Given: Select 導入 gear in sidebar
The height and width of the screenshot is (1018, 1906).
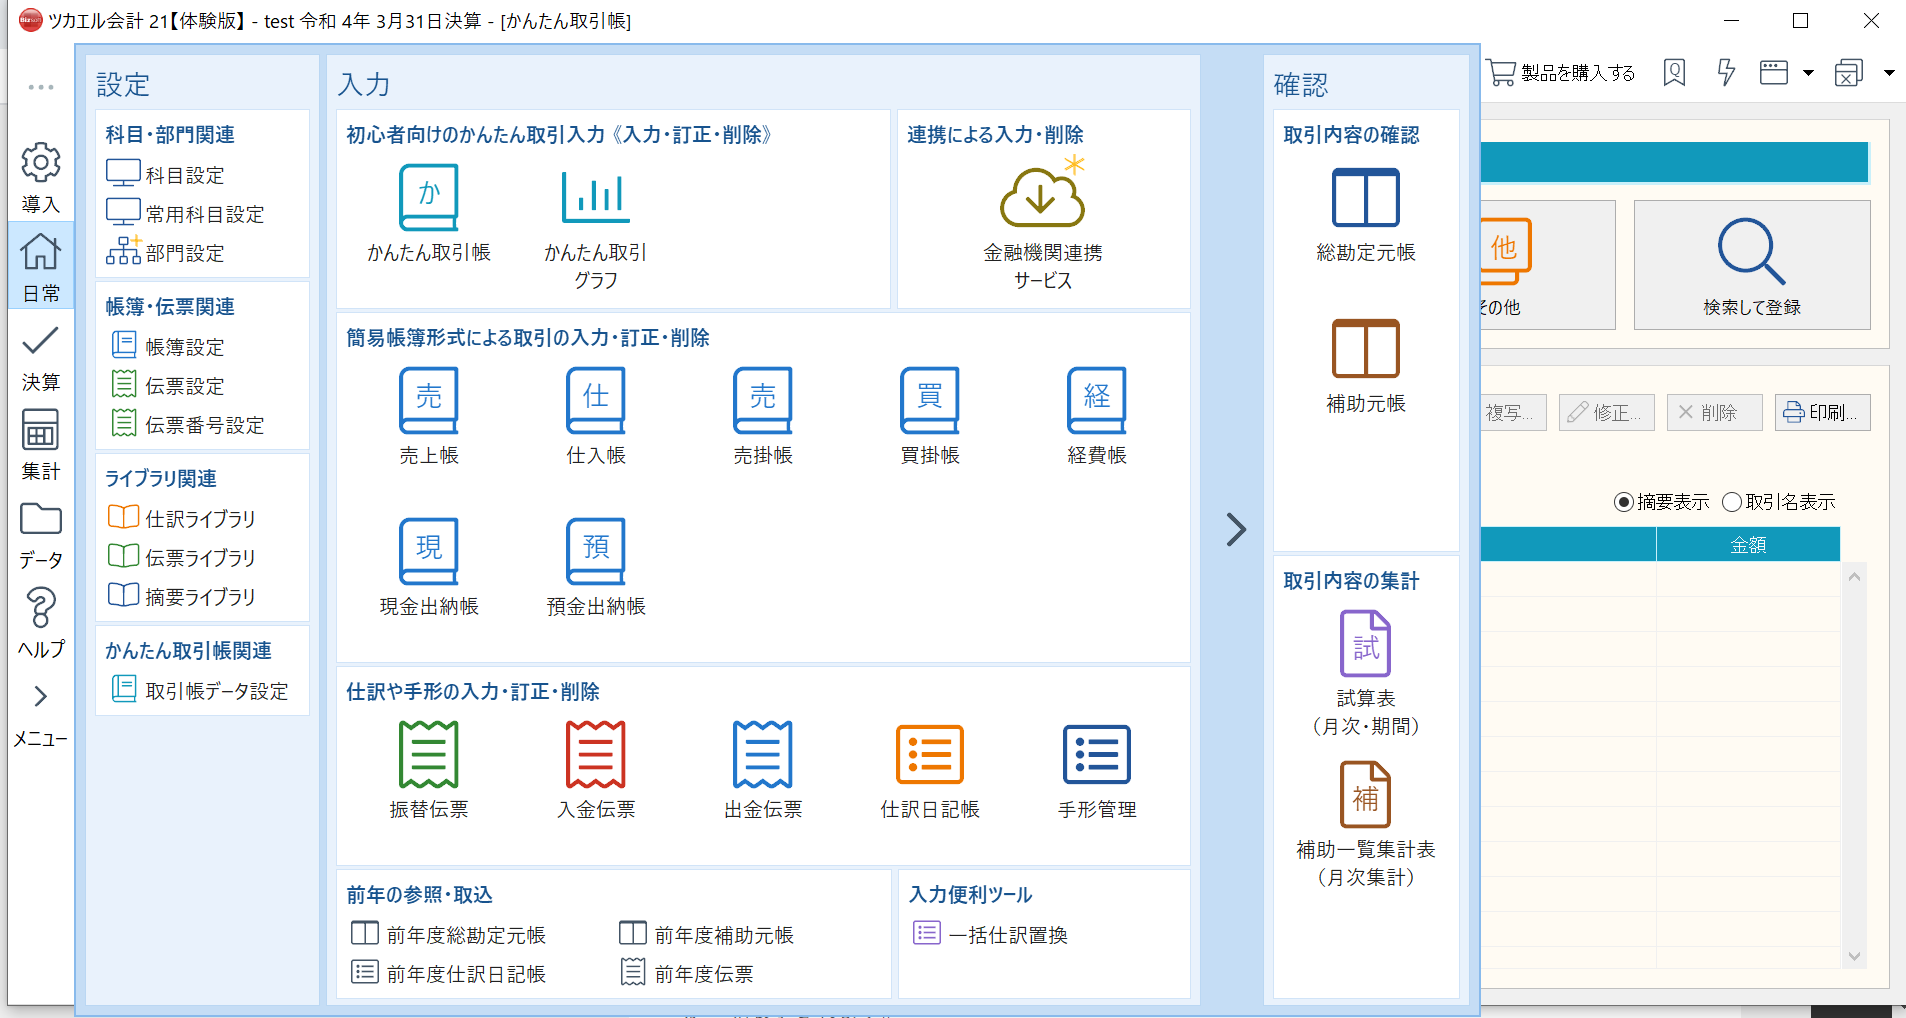Looking at the screenshot, I should [x=41, y=177].
